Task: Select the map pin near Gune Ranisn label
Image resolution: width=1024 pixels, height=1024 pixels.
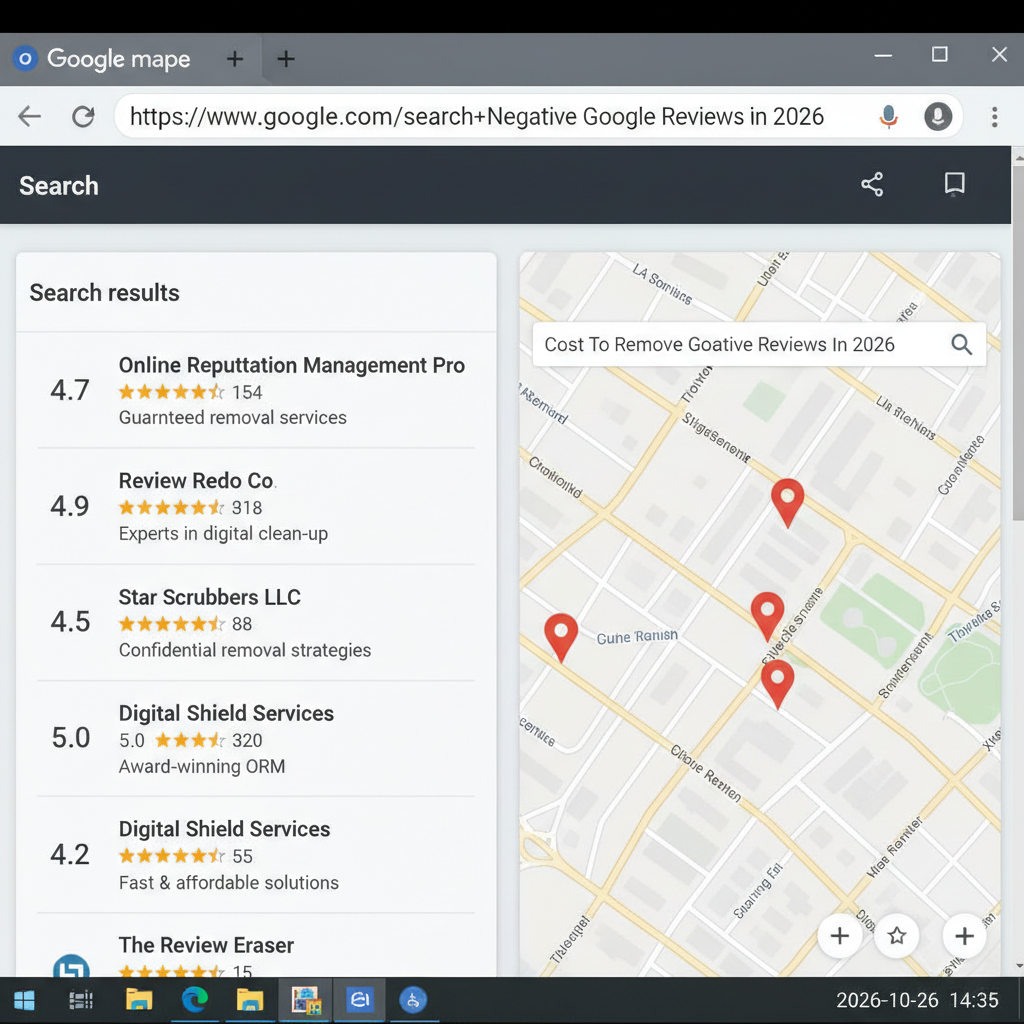Action: (x=561, y=637)
